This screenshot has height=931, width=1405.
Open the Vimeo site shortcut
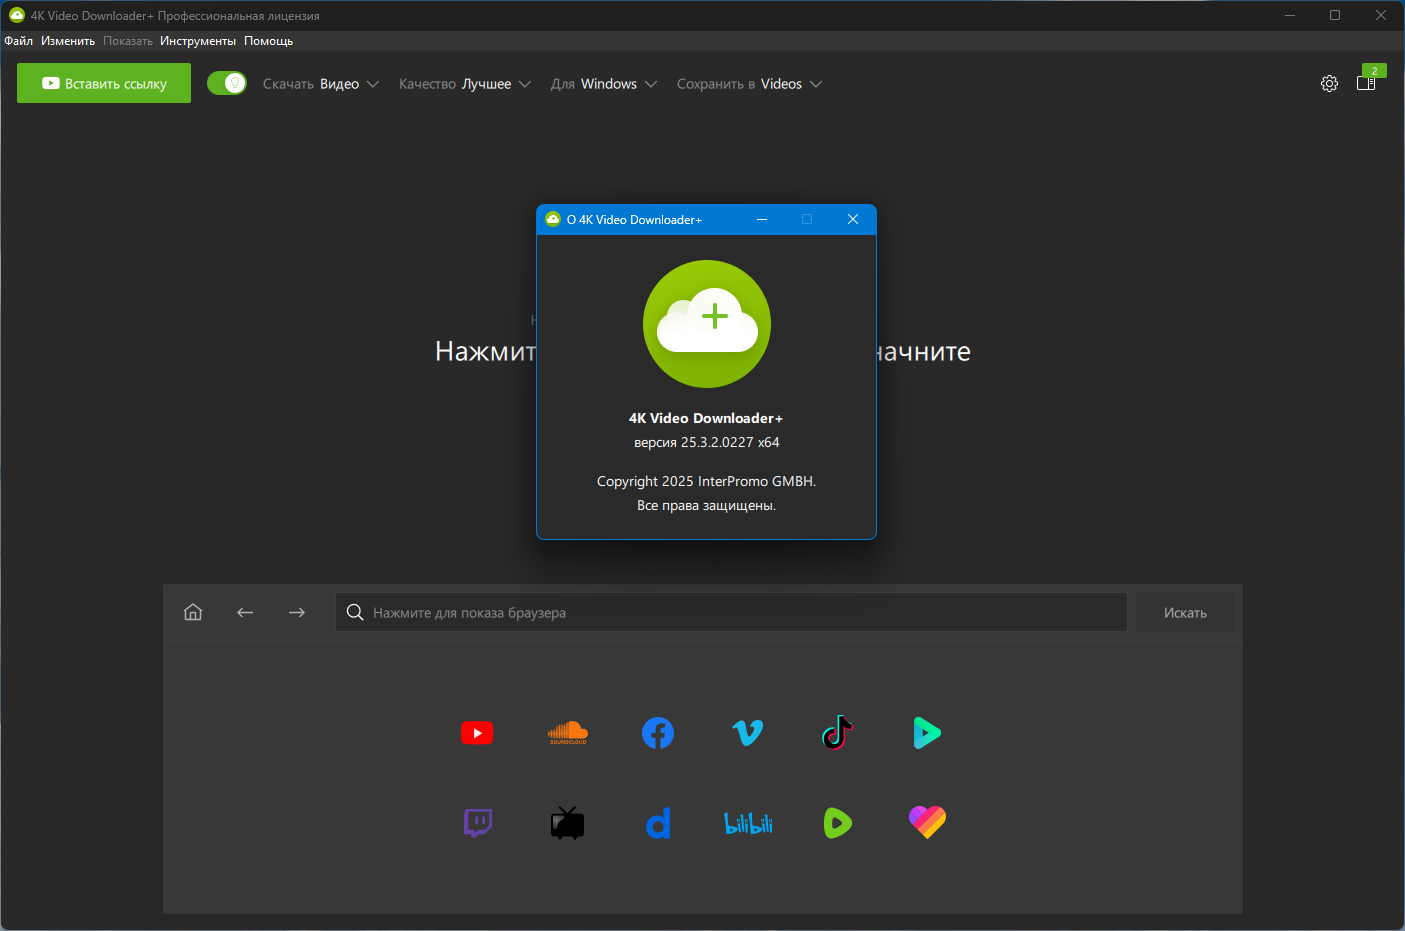coord(748,733)
